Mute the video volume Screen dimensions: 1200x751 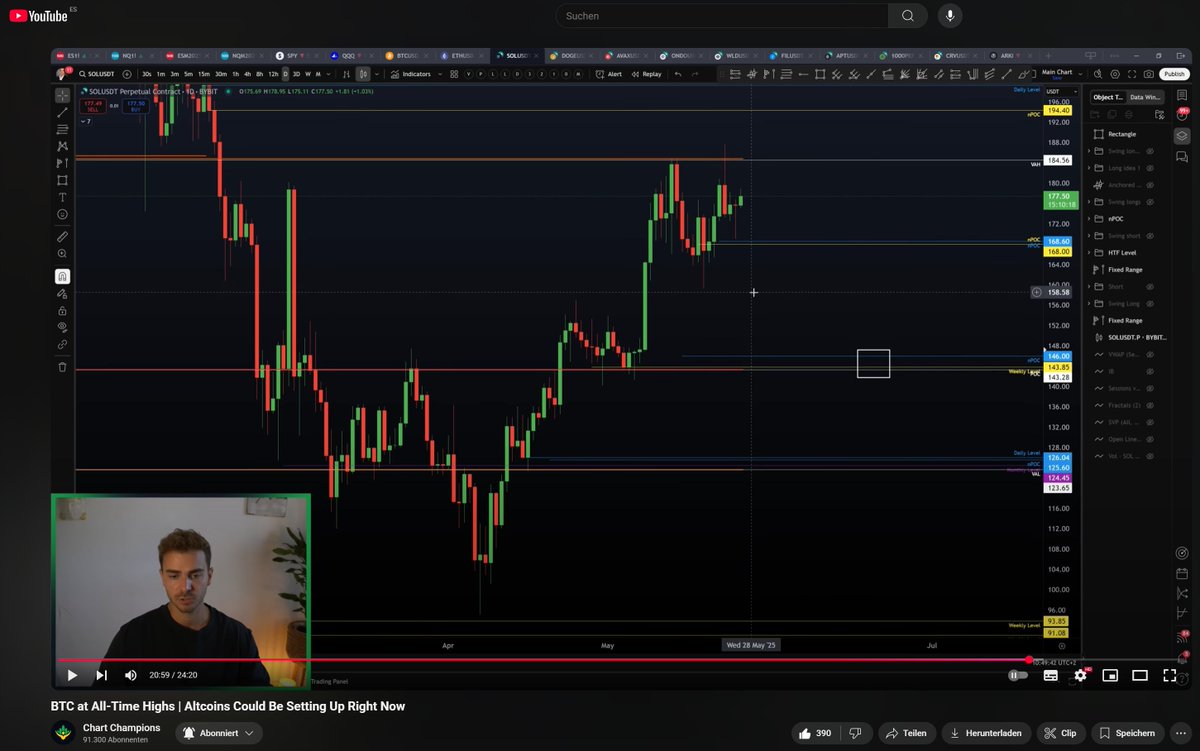(x=131, y=675)
